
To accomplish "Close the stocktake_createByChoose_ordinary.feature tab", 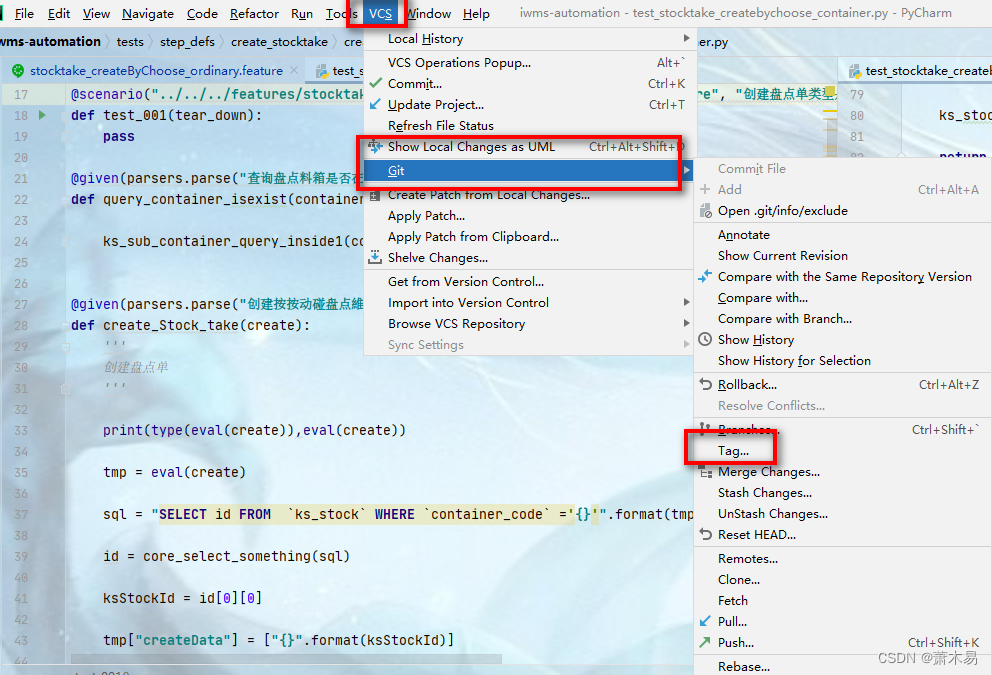I will [x=294, y=70].
